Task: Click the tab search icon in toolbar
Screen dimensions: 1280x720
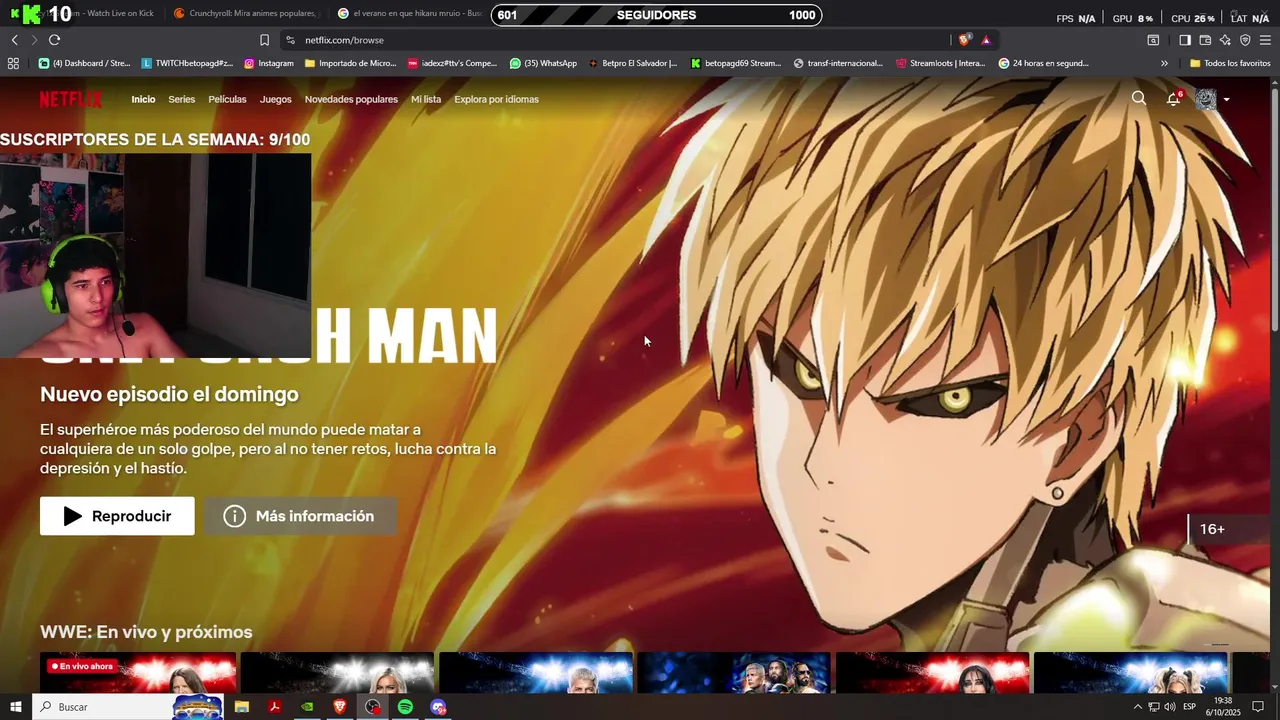Action: point(1153,40)
